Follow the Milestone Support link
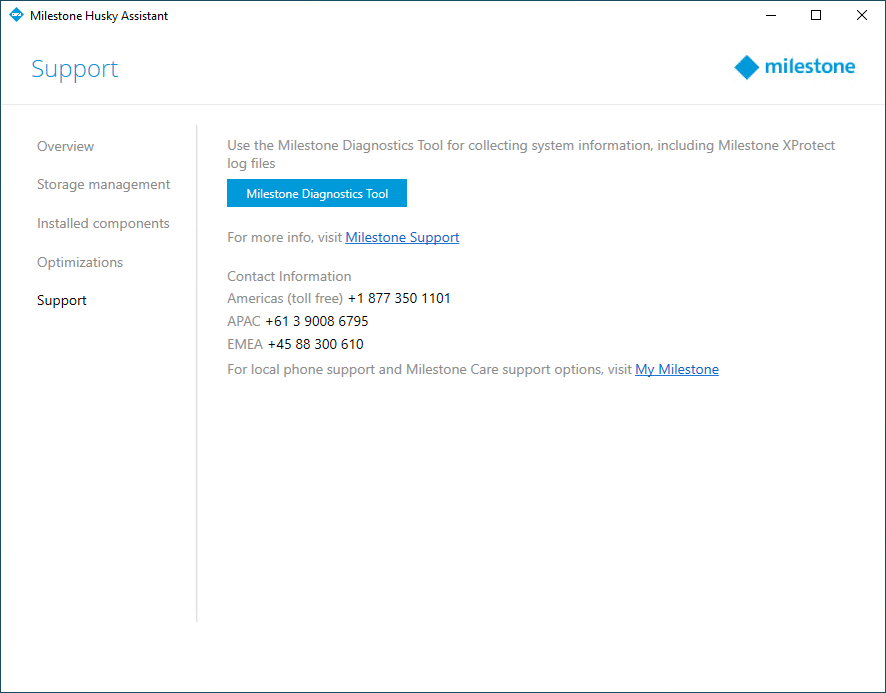The height and width of the screenshot is (693, 886). (402, 237)
